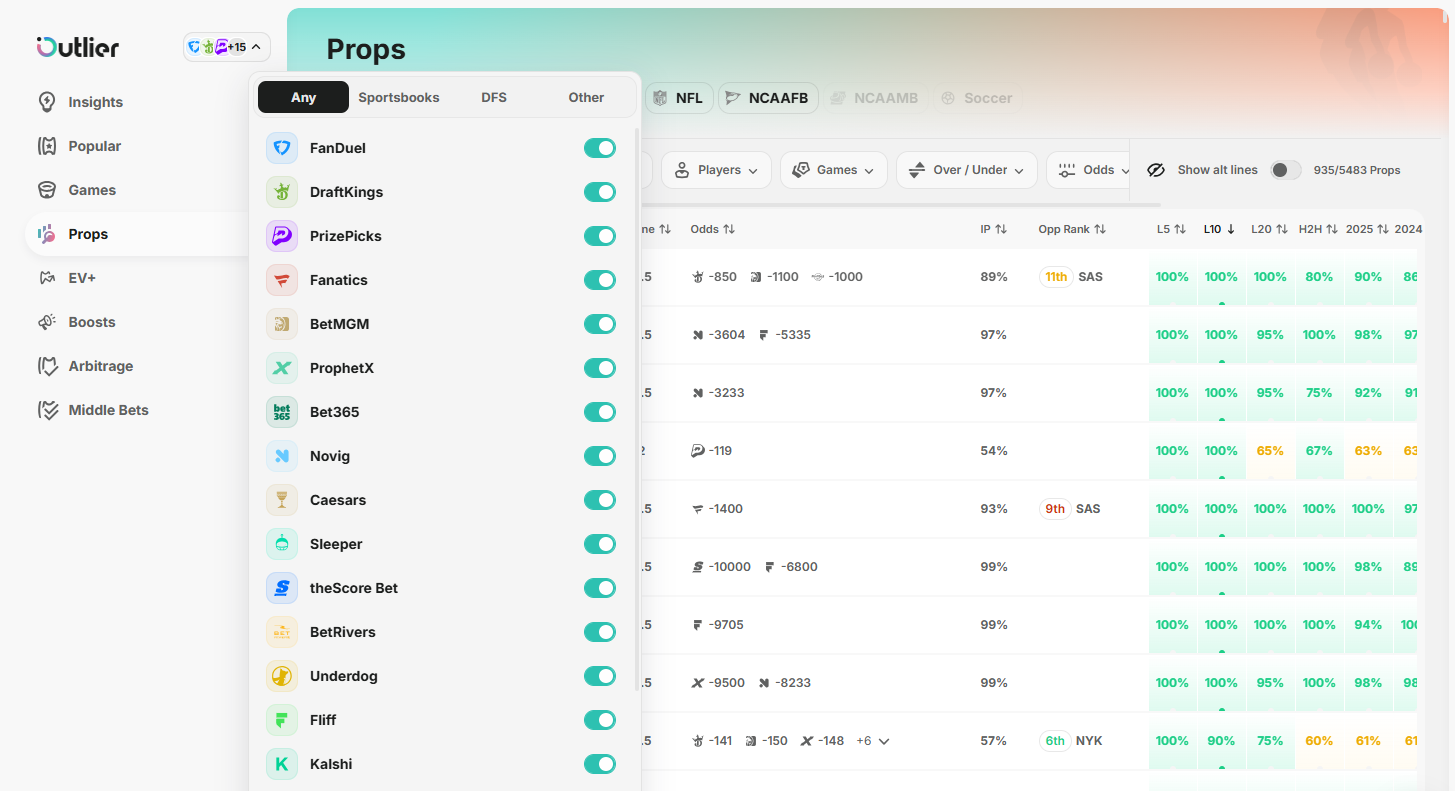
Task: Click the hidden-eye alt lines icon
Action: click(1156, 170)
